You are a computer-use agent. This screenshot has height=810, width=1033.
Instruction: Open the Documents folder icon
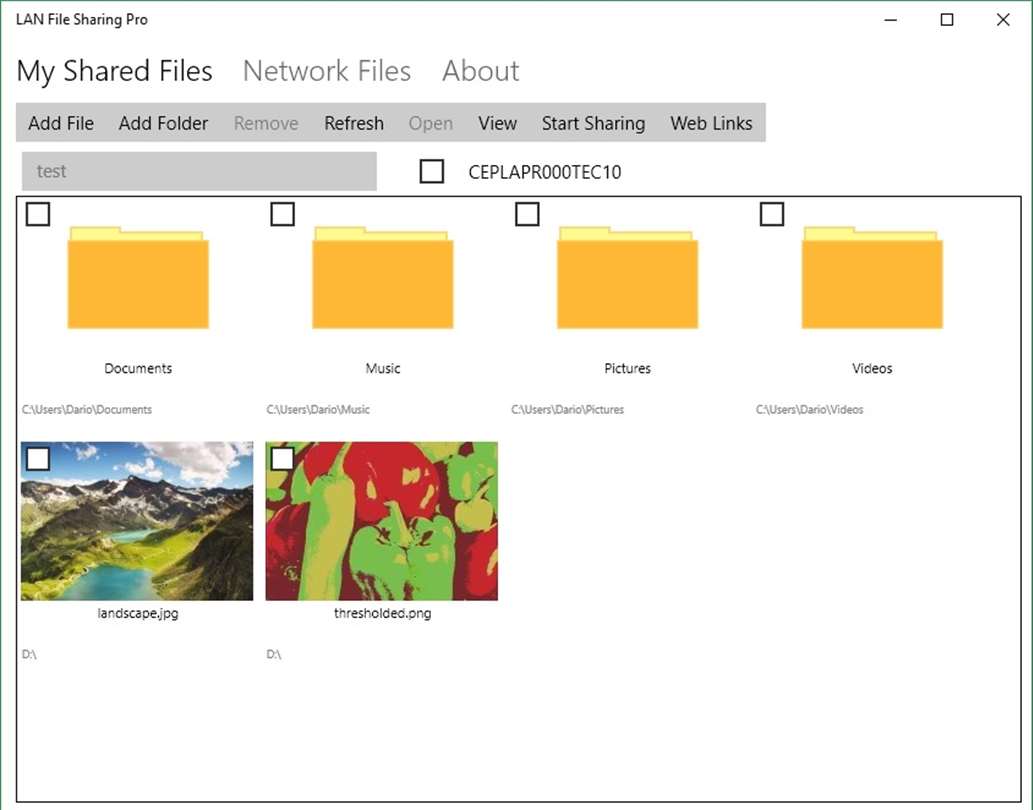tap(138, 279)
